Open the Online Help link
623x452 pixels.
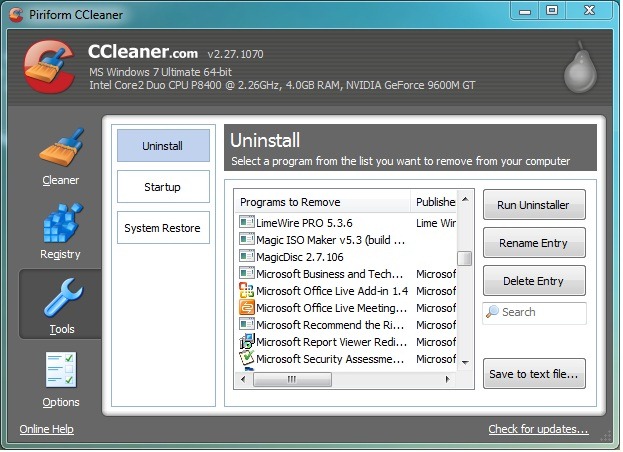[x=46, y=429]
